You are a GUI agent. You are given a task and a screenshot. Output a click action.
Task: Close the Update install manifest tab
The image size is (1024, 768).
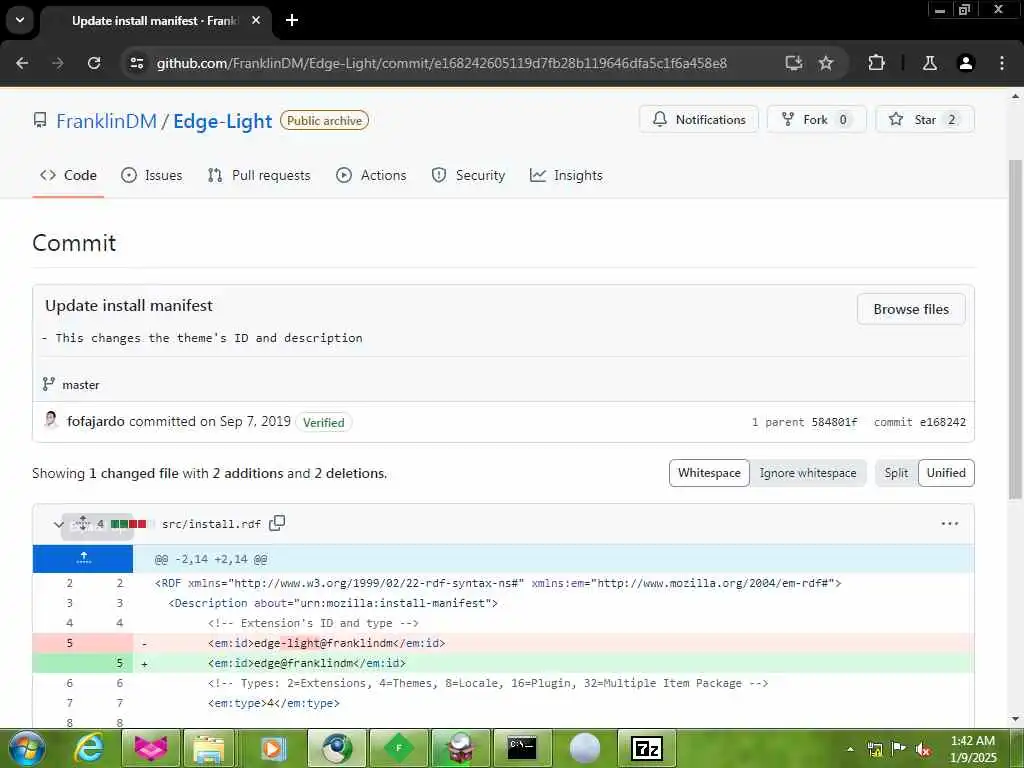point(256,20)
